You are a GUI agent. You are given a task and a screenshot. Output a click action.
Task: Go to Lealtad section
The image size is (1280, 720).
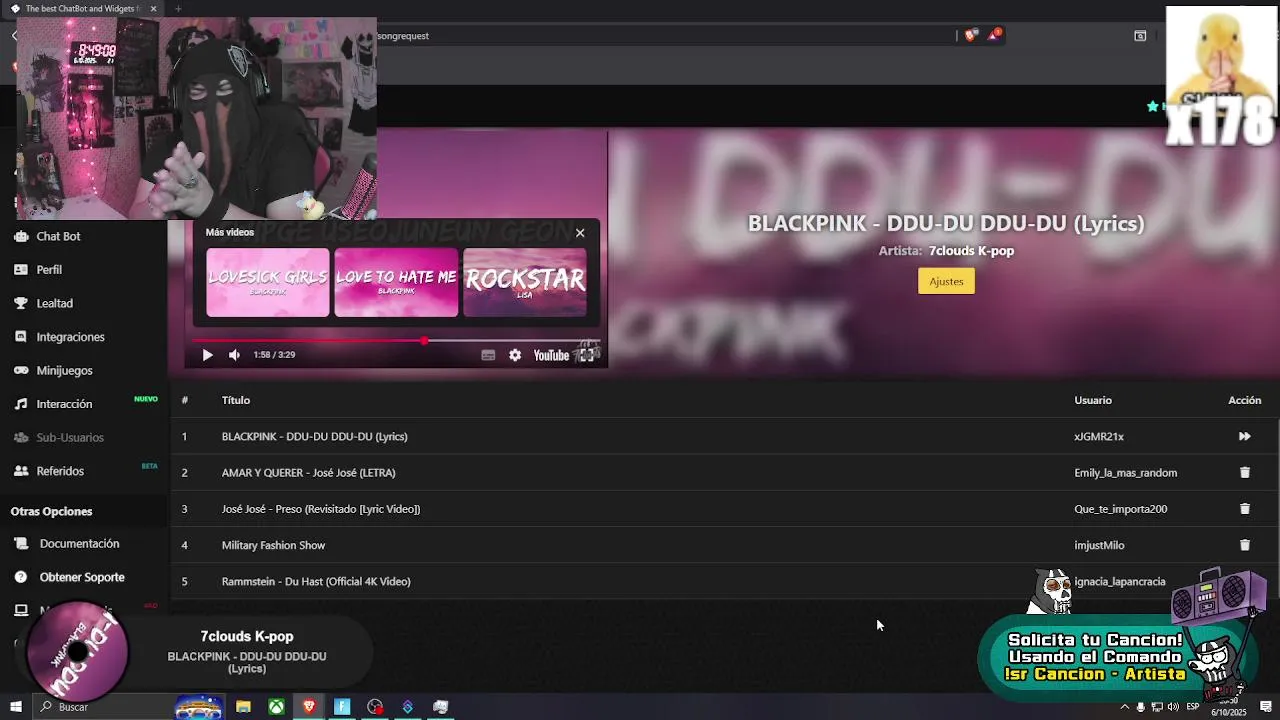(54, 303)
